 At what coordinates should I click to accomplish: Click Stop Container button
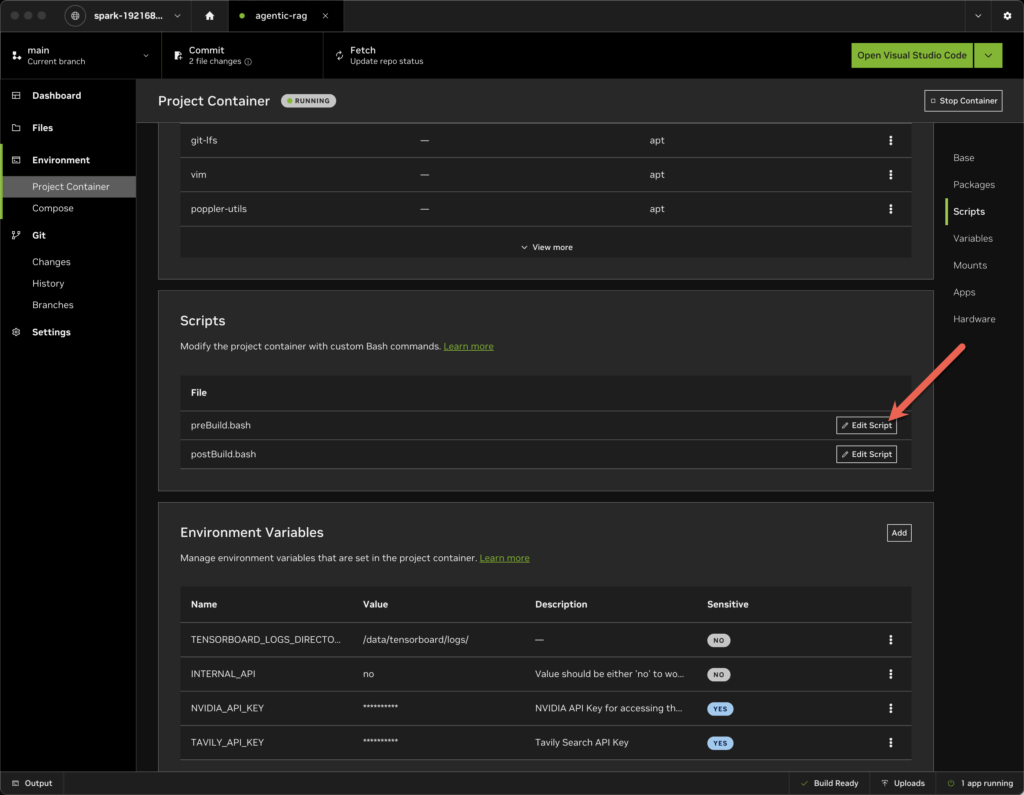point(963,101)
